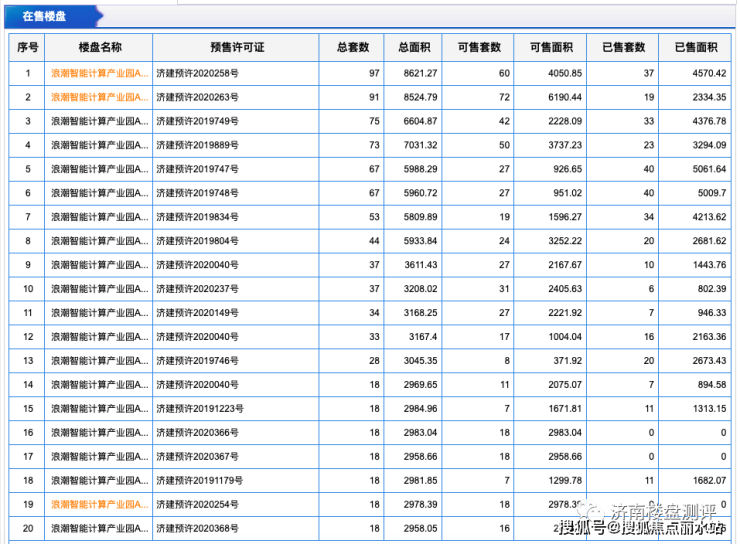Select permit 济建预许20191223号
Viewport: 740px width, 544px height.
point(200,409)
